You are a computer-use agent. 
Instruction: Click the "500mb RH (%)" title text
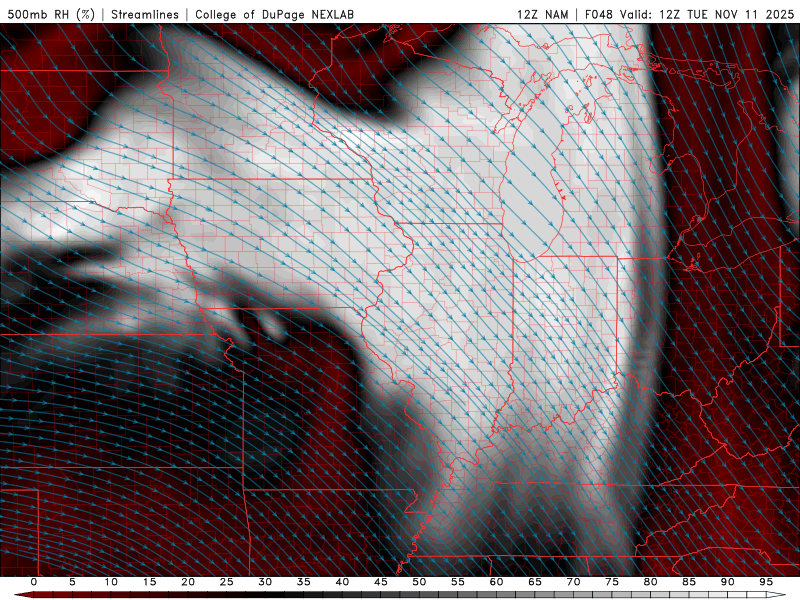(51, 14)
